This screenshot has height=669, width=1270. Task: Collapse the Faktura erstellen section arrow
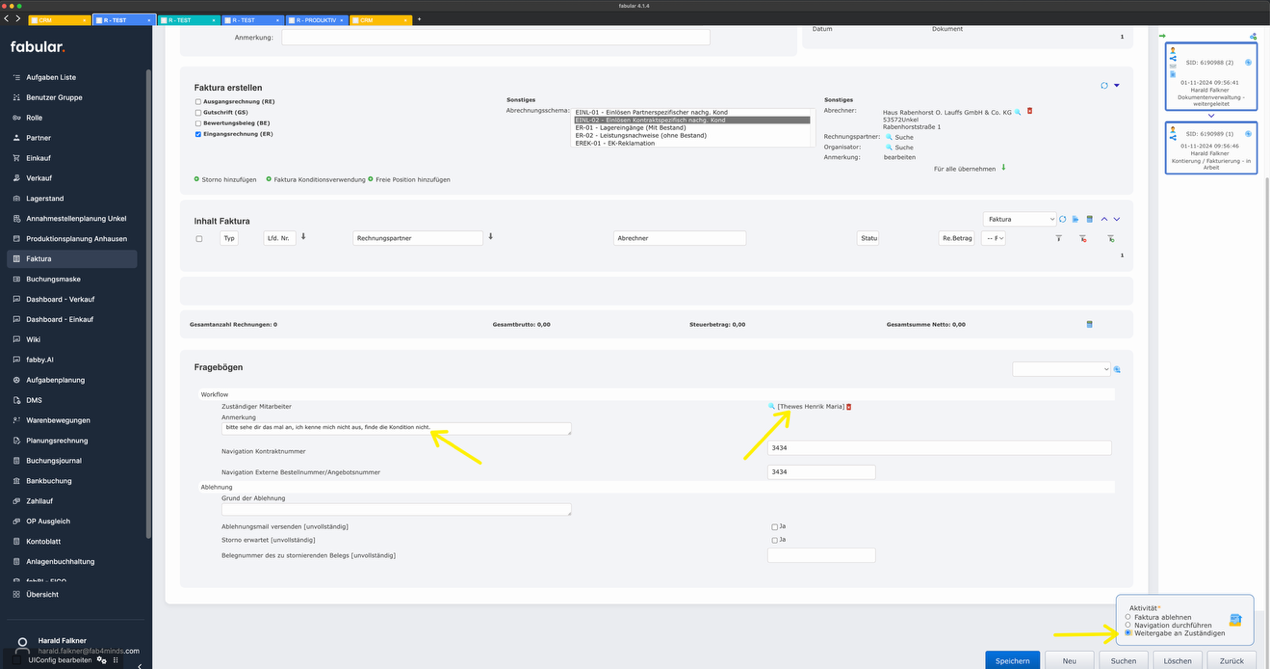coord(1117,86)
